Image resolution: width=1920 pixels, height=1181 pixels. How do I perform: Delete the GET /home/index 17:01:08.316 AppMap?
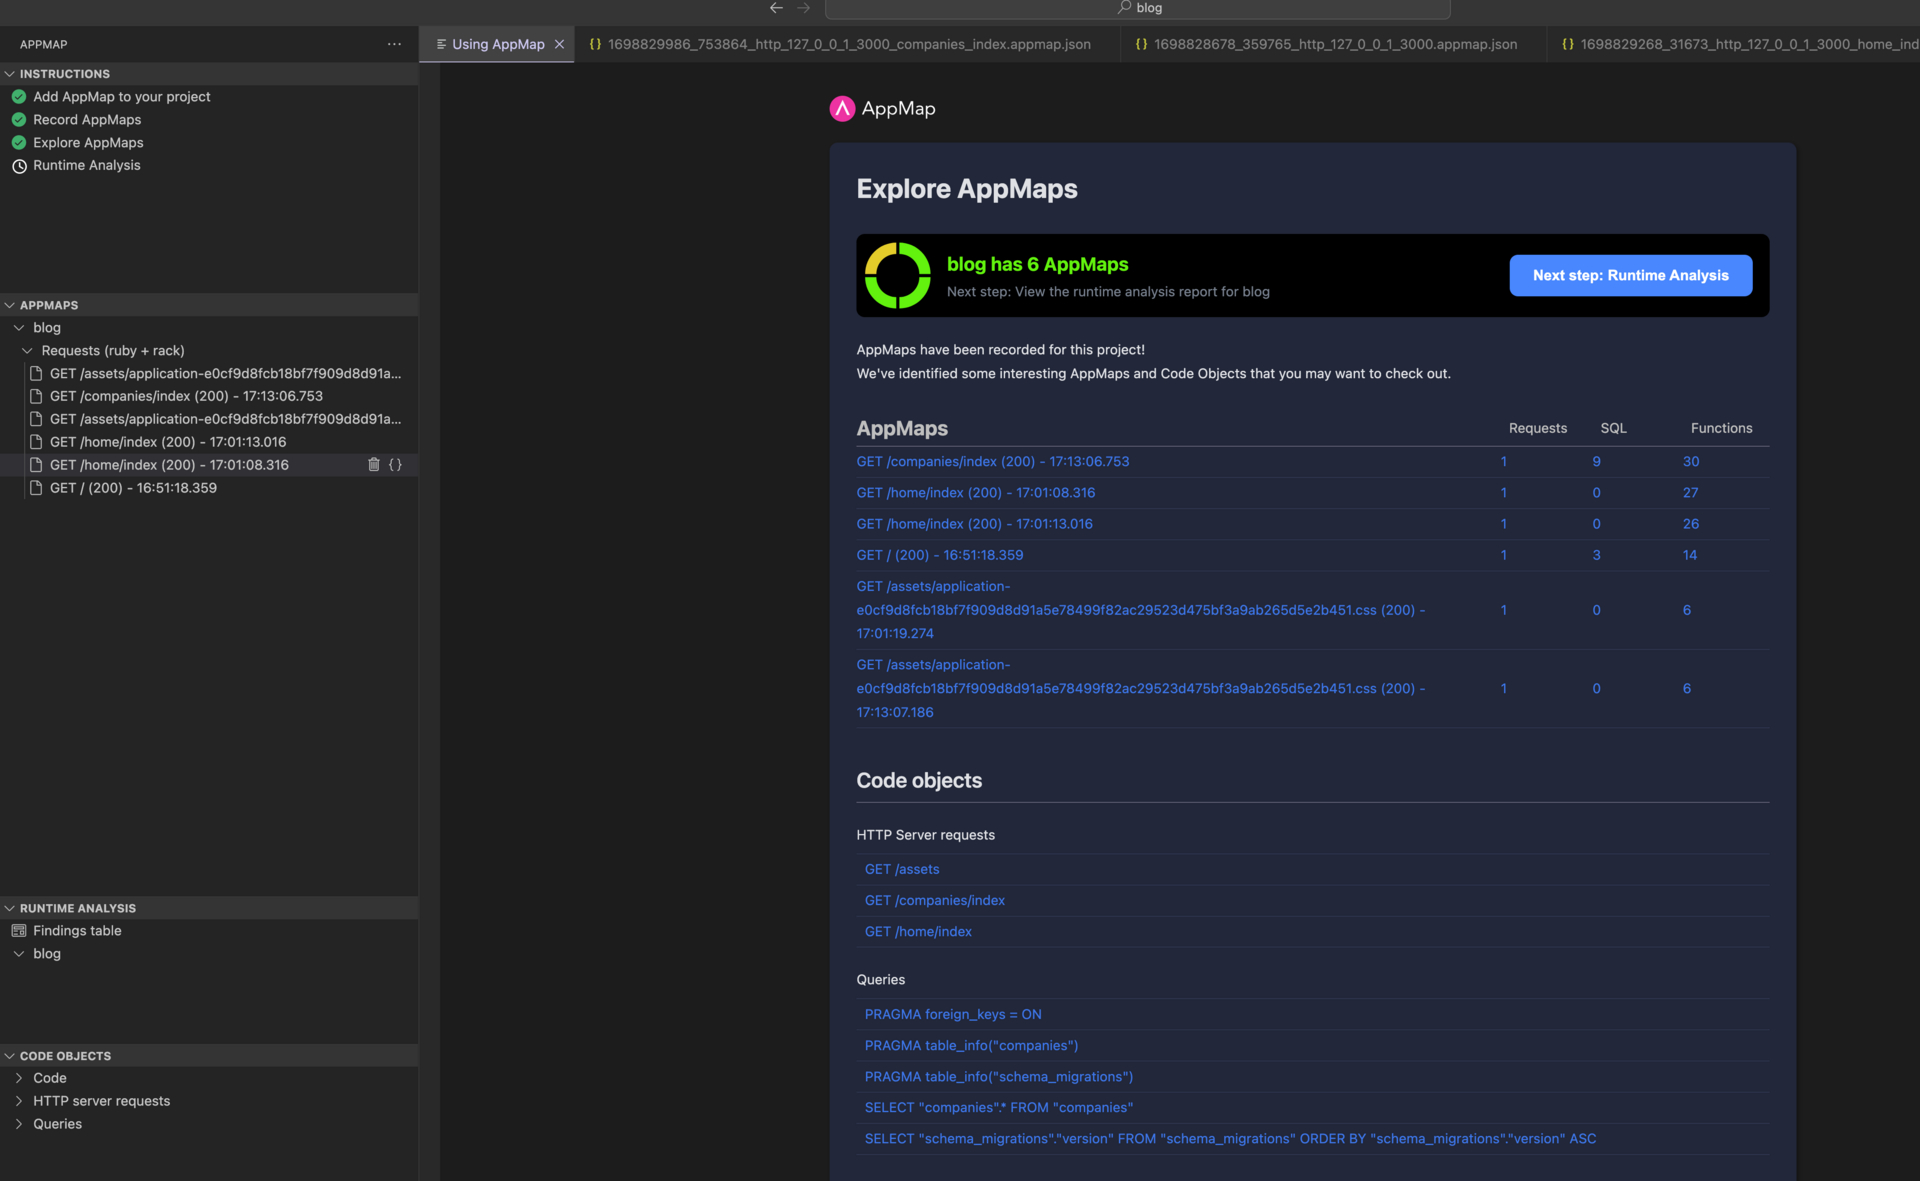coord(374,465)
